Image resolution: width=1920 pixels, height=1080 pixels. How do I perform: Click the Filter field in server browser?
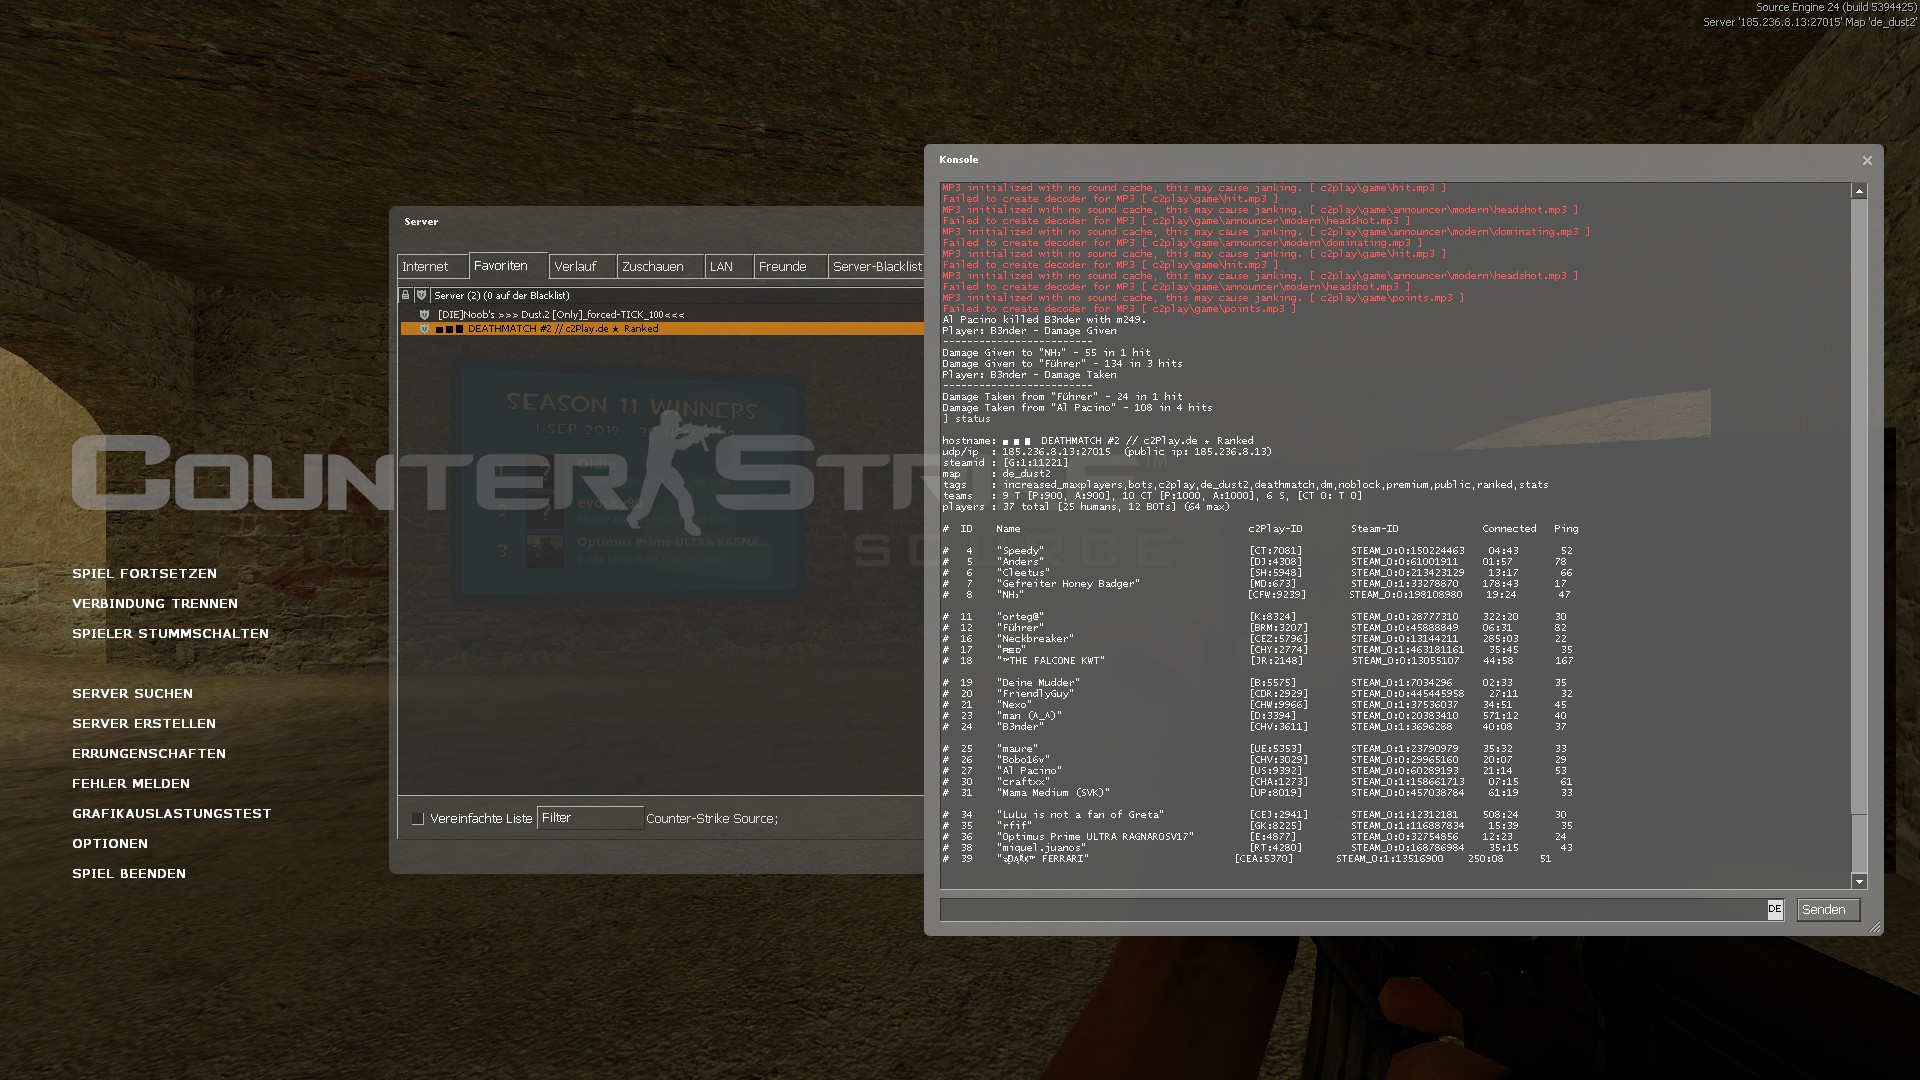[590, 818]
